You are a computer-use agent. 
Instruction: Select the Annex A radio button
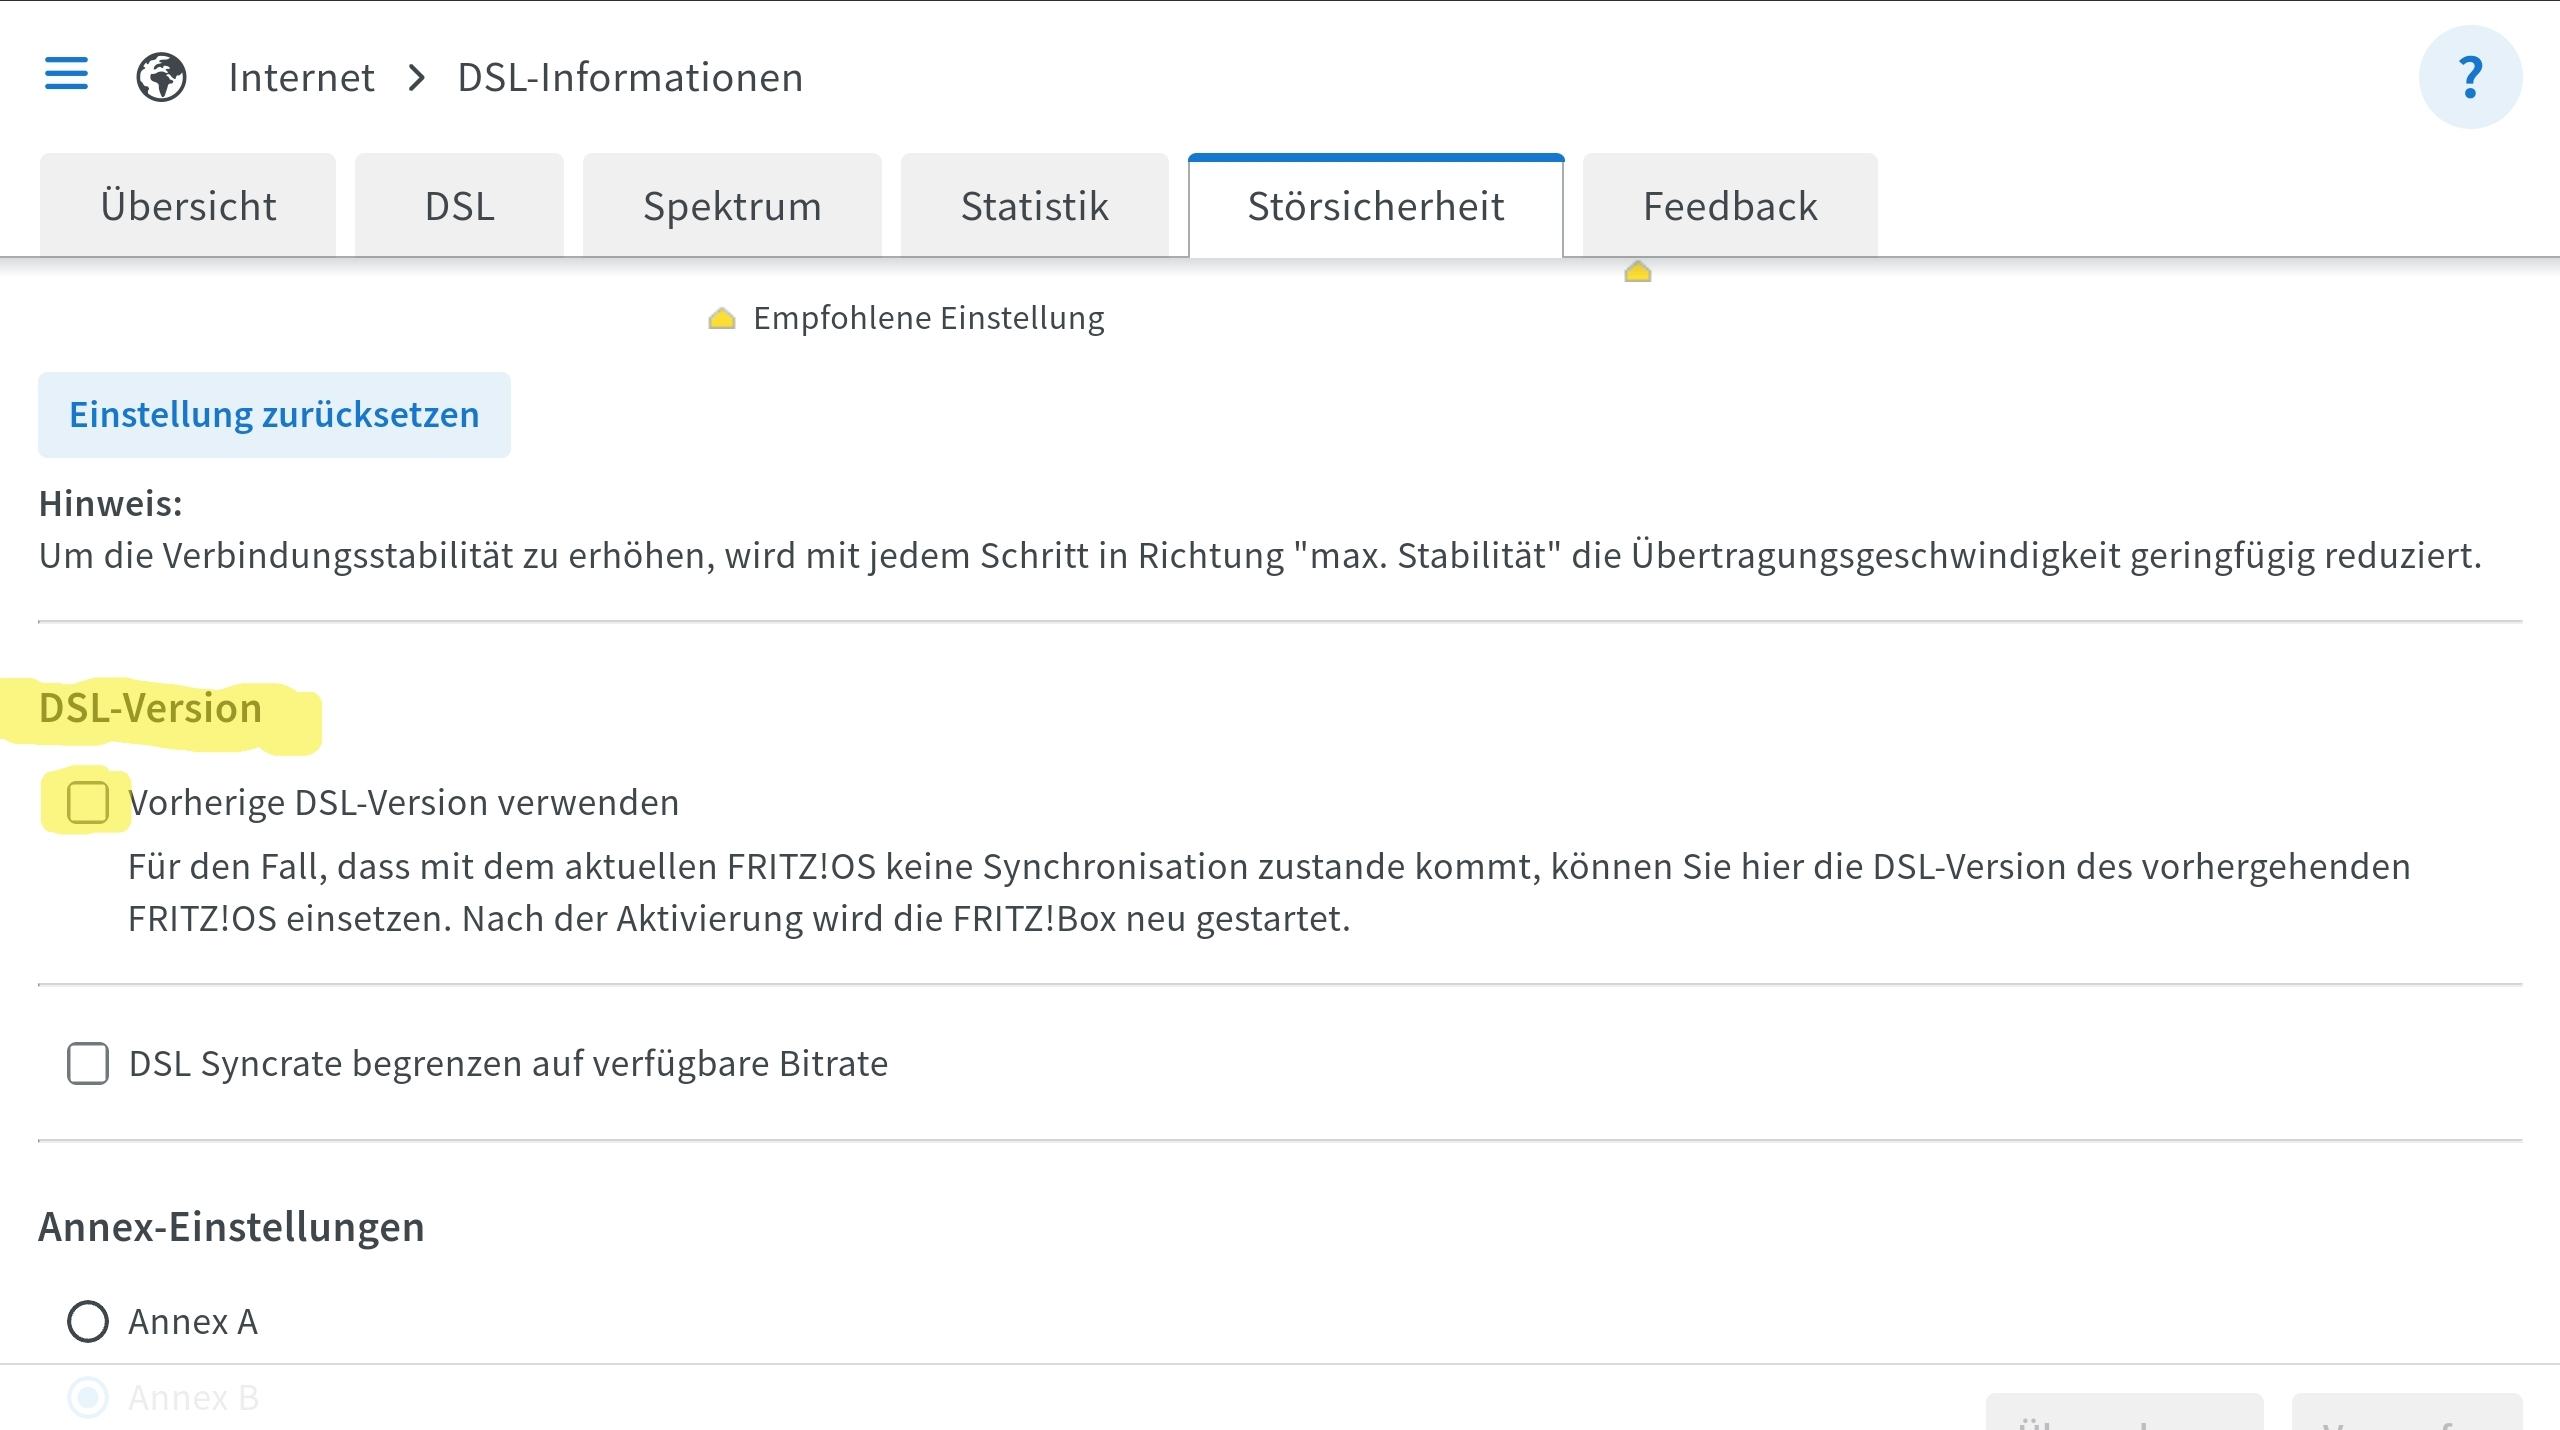pyautogui.click(x=88, y=1321)
